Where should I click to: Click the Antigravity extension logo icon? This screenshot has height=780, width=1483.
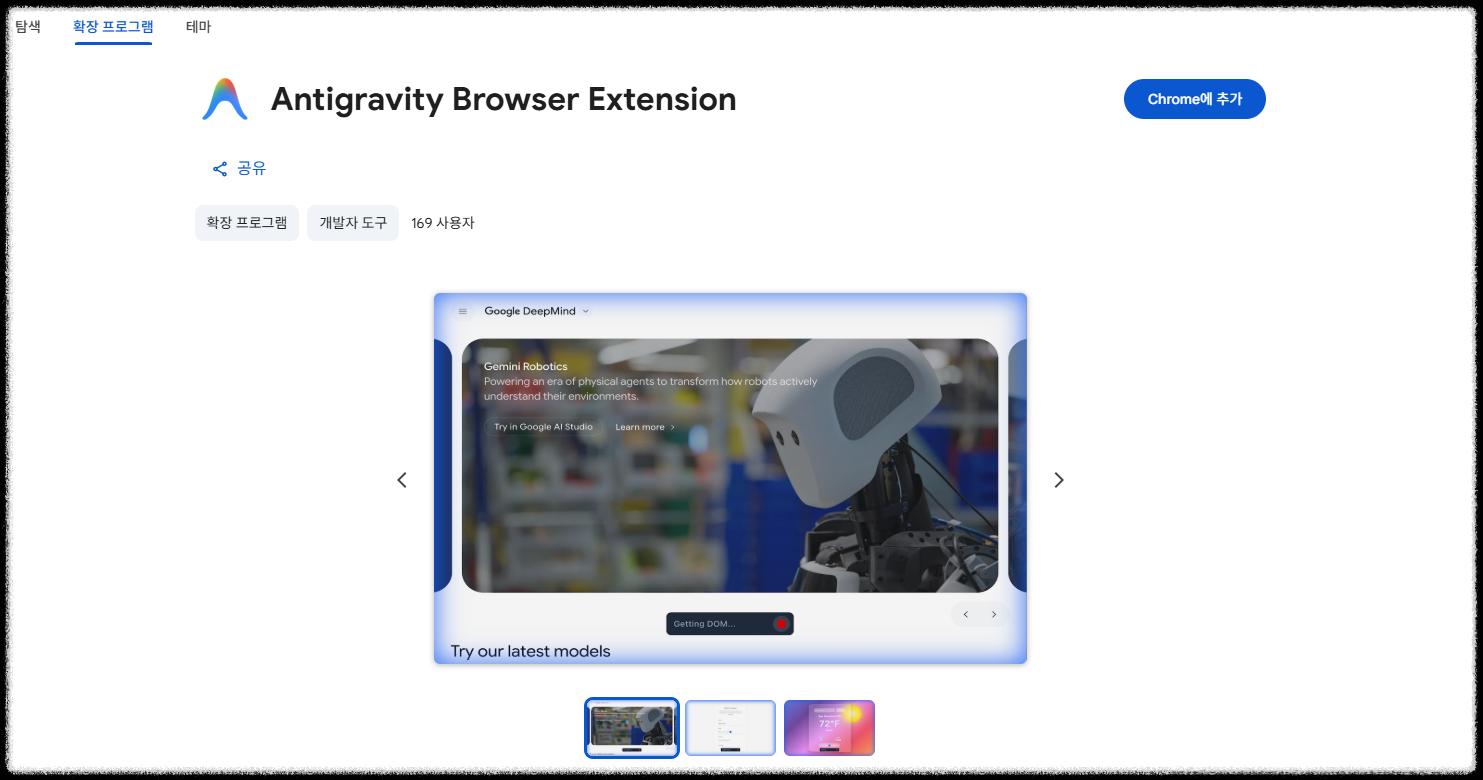click(225, 99)
